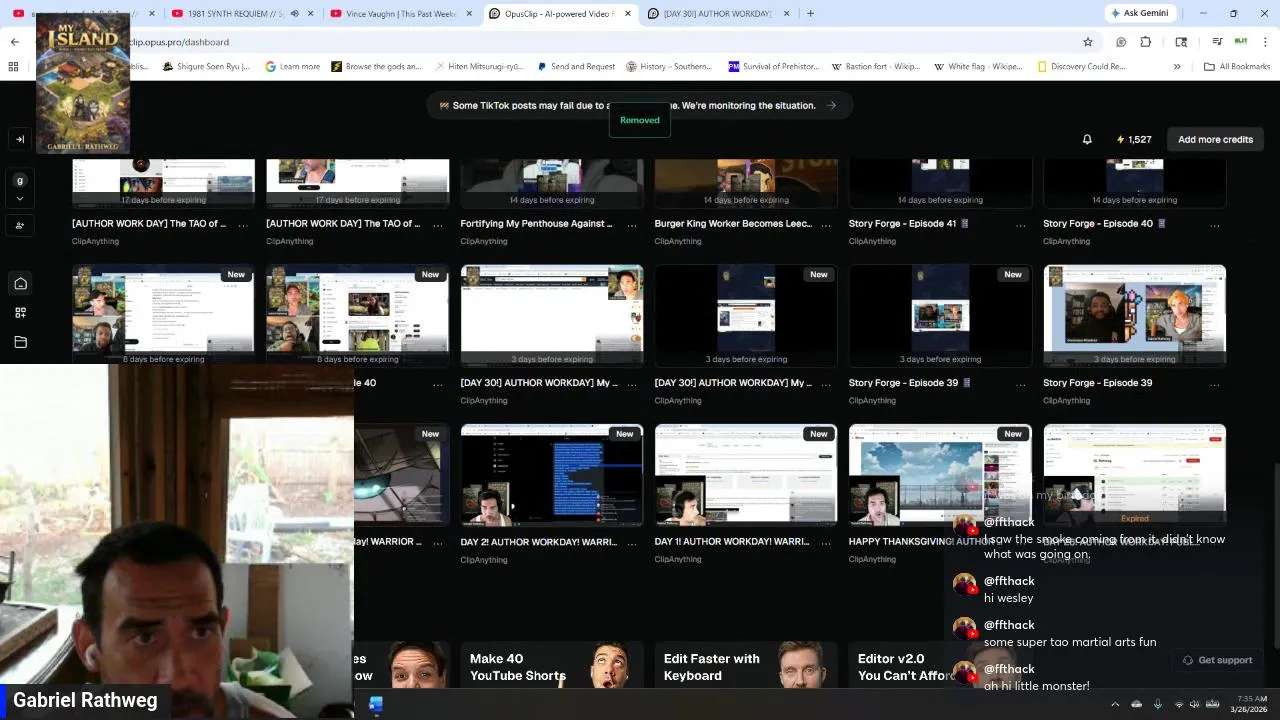
Task: Close the 1981 SYNTH REQUIEM tab
Action: (x=311, y=13)
